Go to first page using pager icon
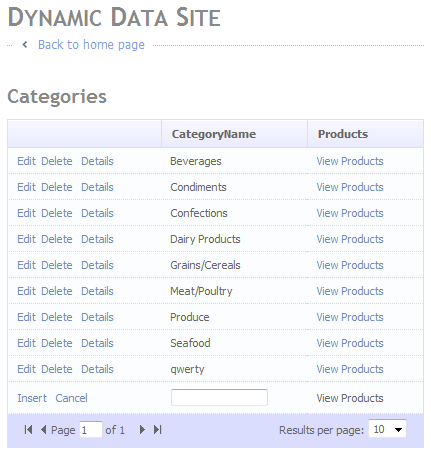Screen dimensions: 431x455 click(x=28, y=430)
